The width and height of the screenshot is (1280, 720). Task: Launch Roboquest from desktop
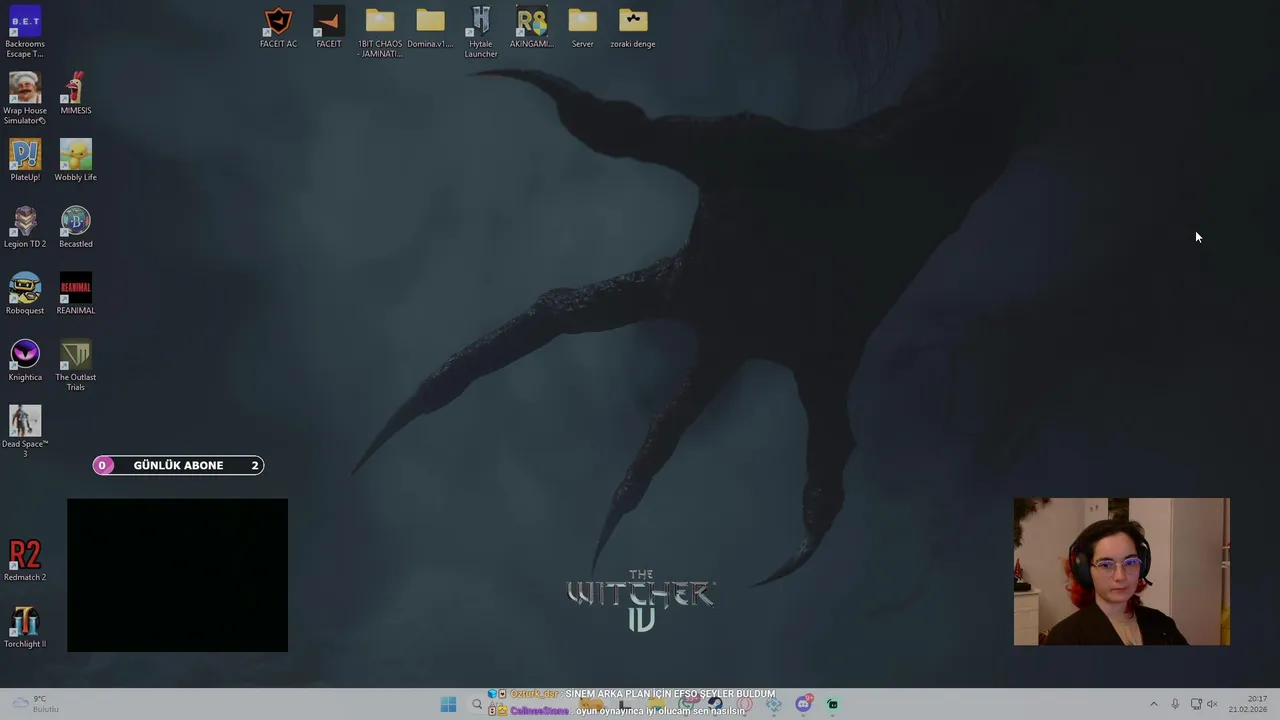pyautogui.click(x=25, y=293)
